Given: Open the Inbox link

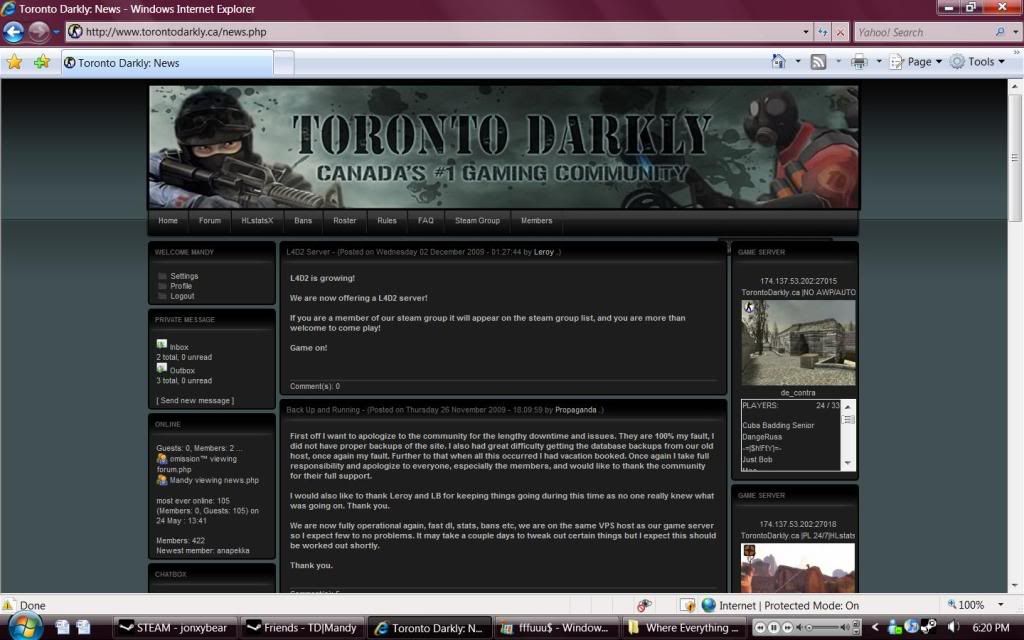Looking at the screenshot, I should click(179, 347).
